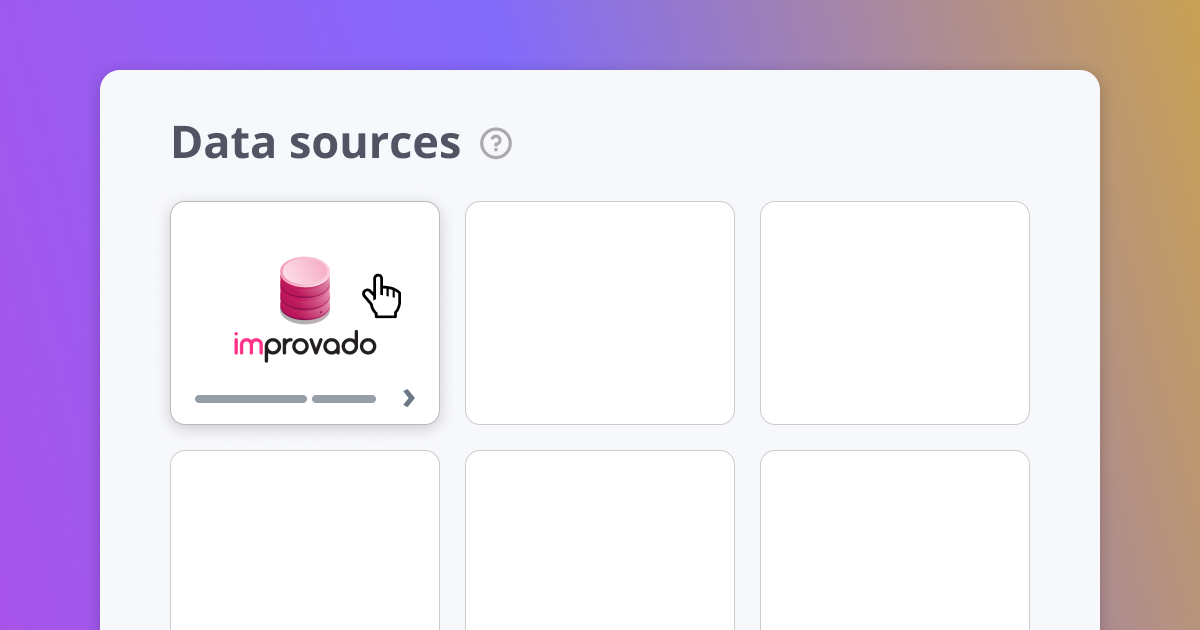Open the Improvado data source card
Image resolution: width=1200 pixels, height=630 pixels.
[305, 313]
